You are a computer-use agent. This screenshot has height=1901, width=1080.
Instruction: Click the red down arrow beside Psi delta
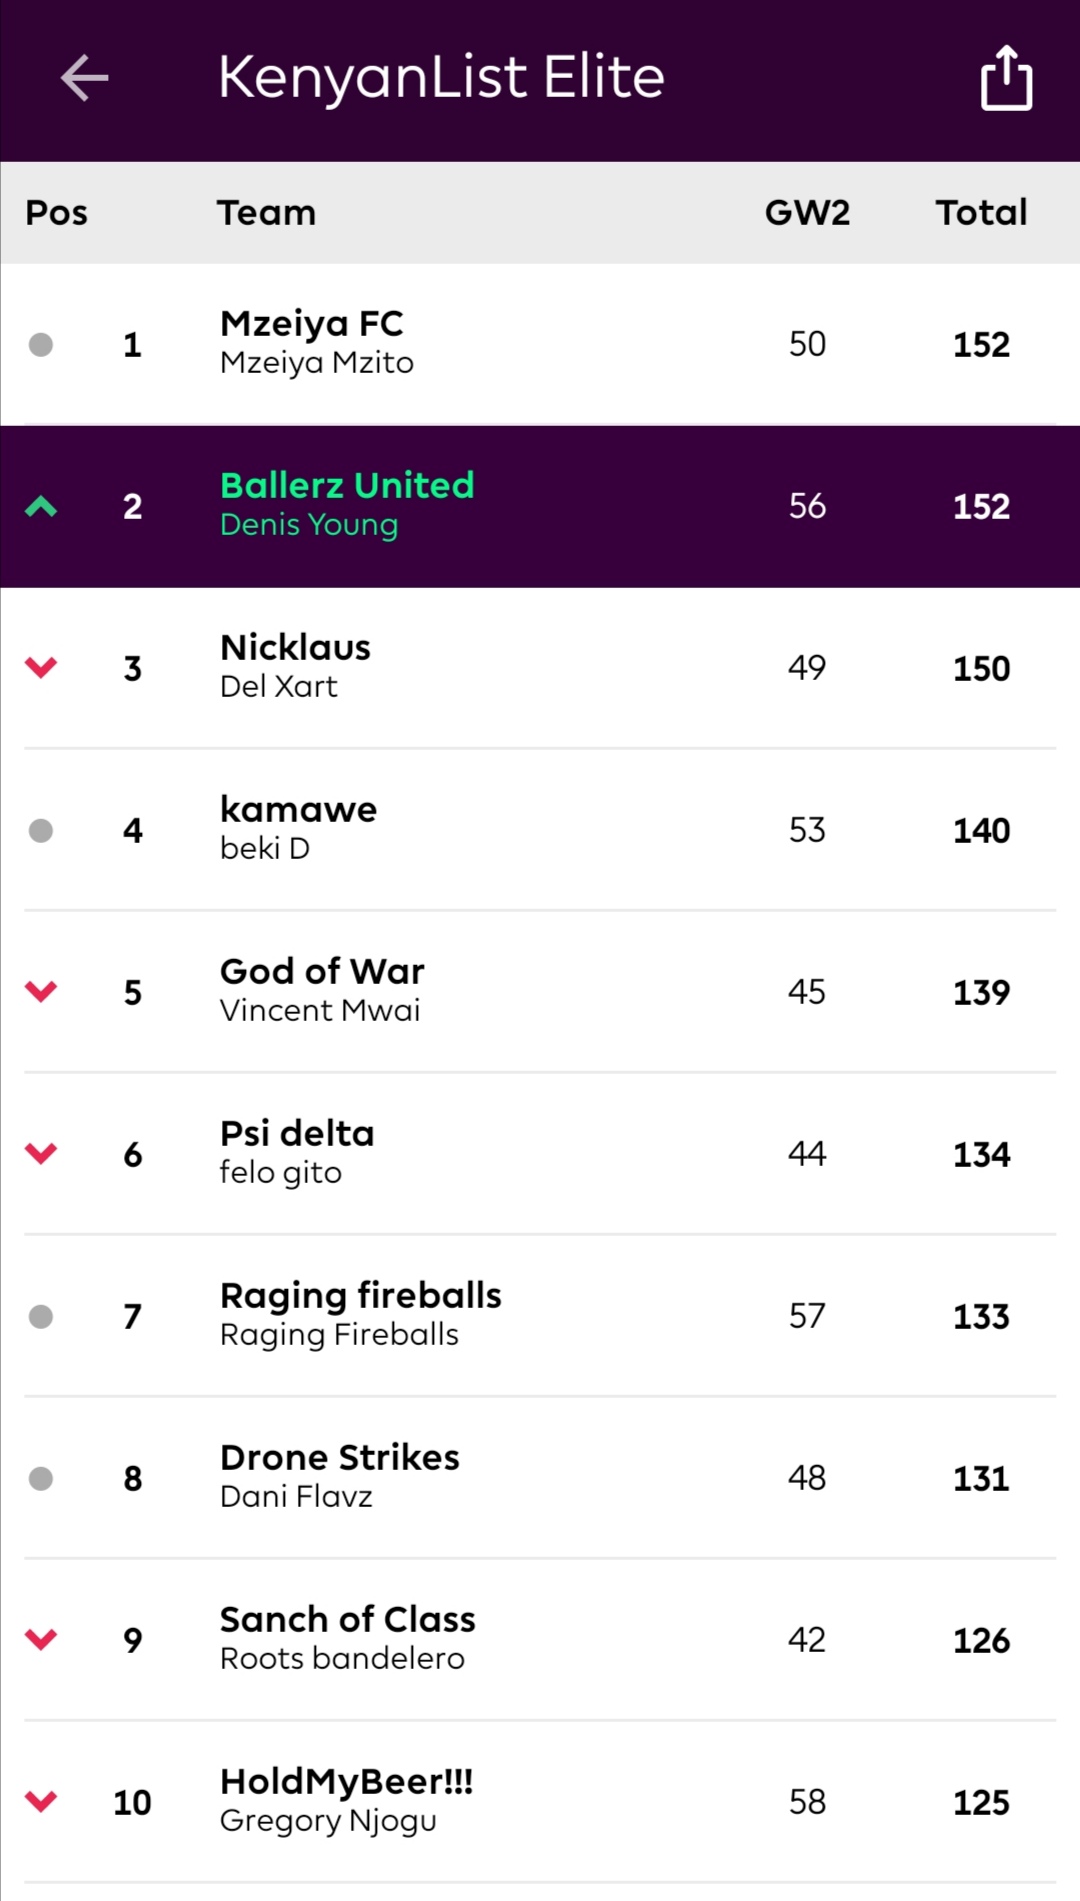tap(41, 1154)
